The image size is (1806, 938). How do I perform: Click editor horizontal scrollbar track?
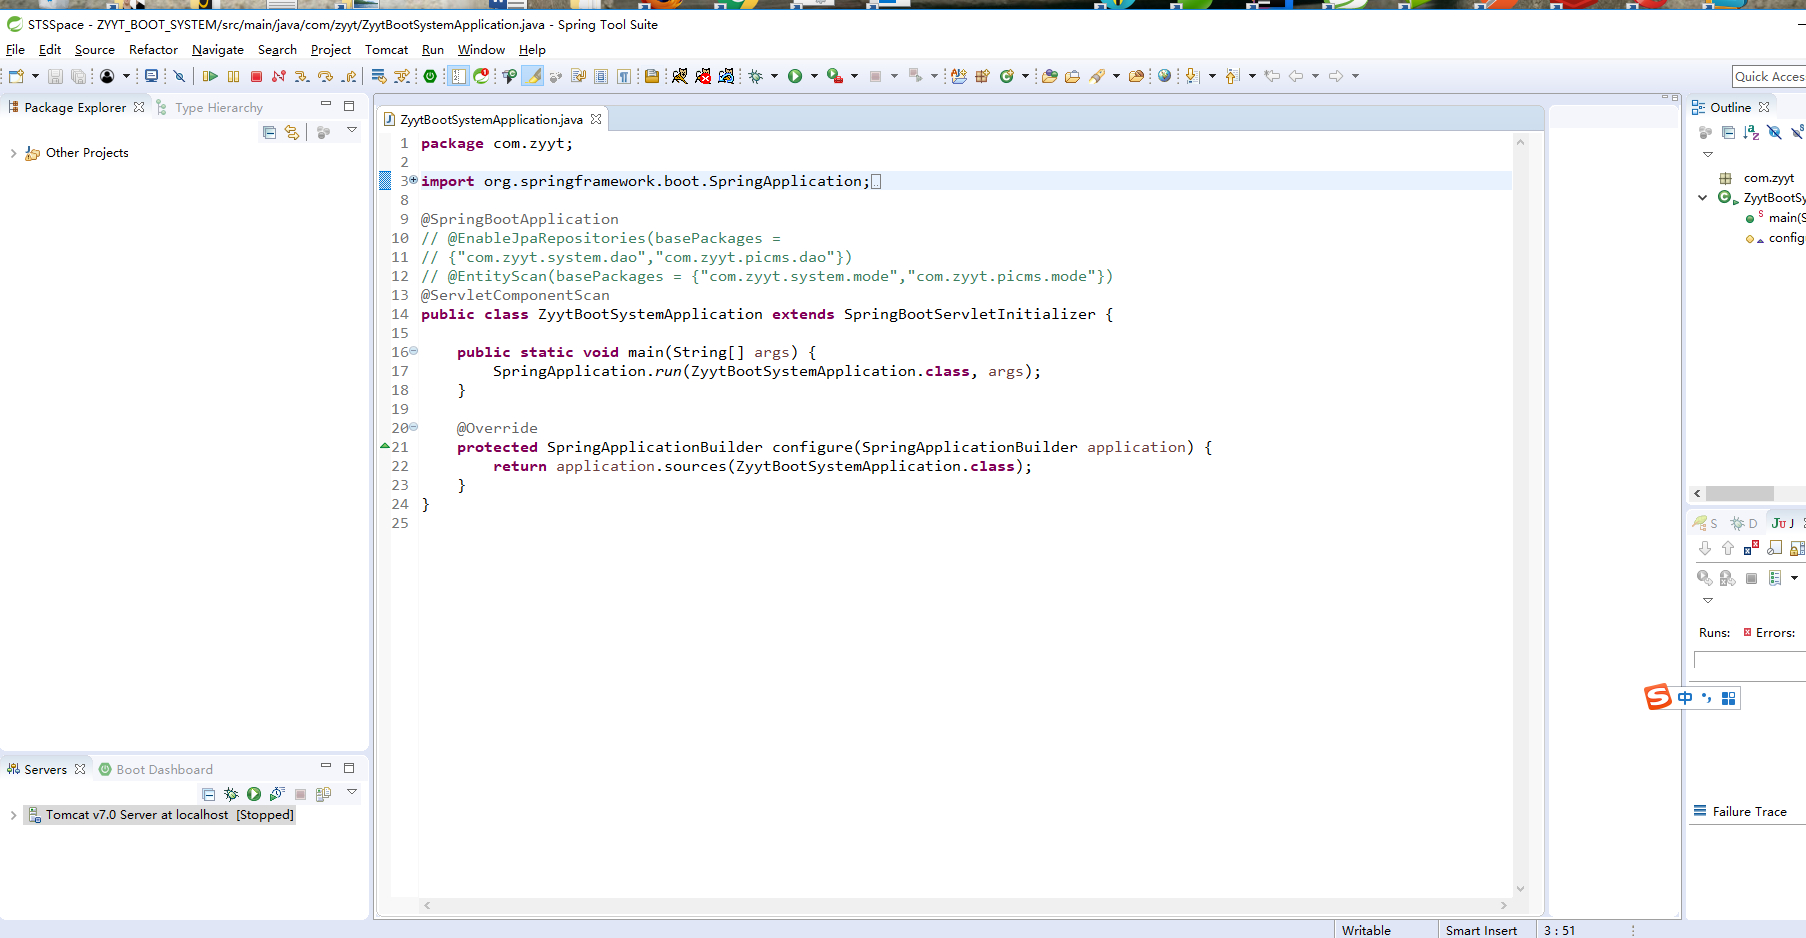coord(965,905)
